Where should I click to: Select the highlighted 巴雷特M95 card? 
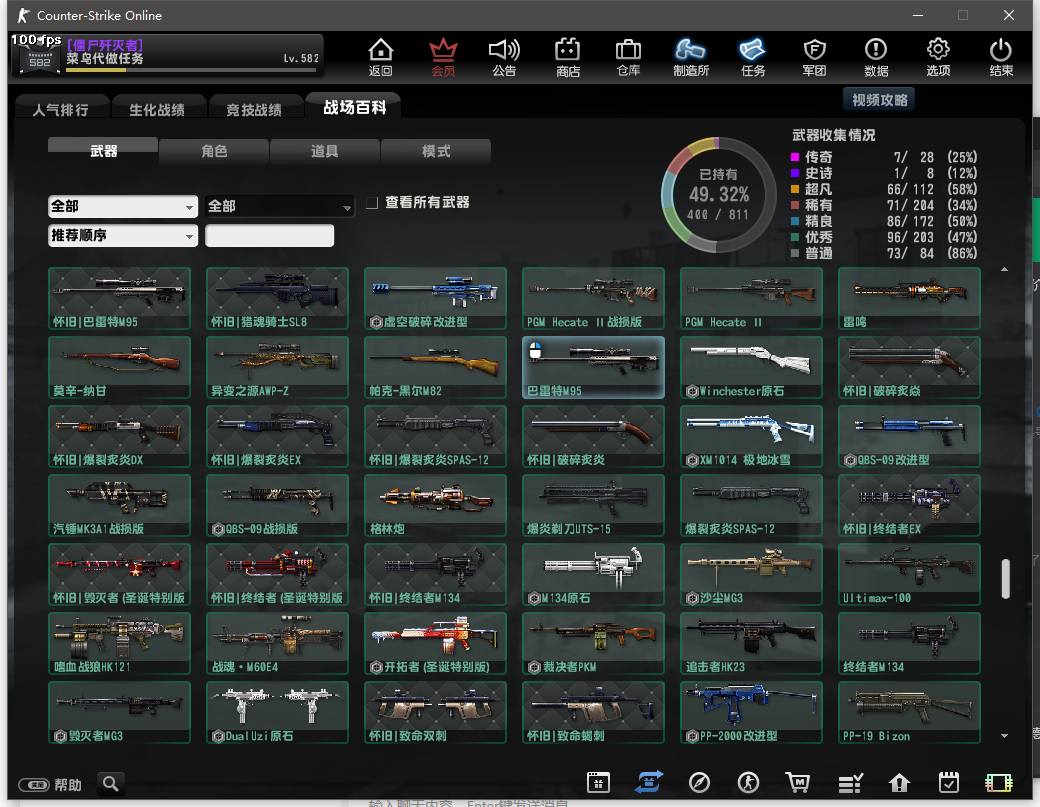593,367
